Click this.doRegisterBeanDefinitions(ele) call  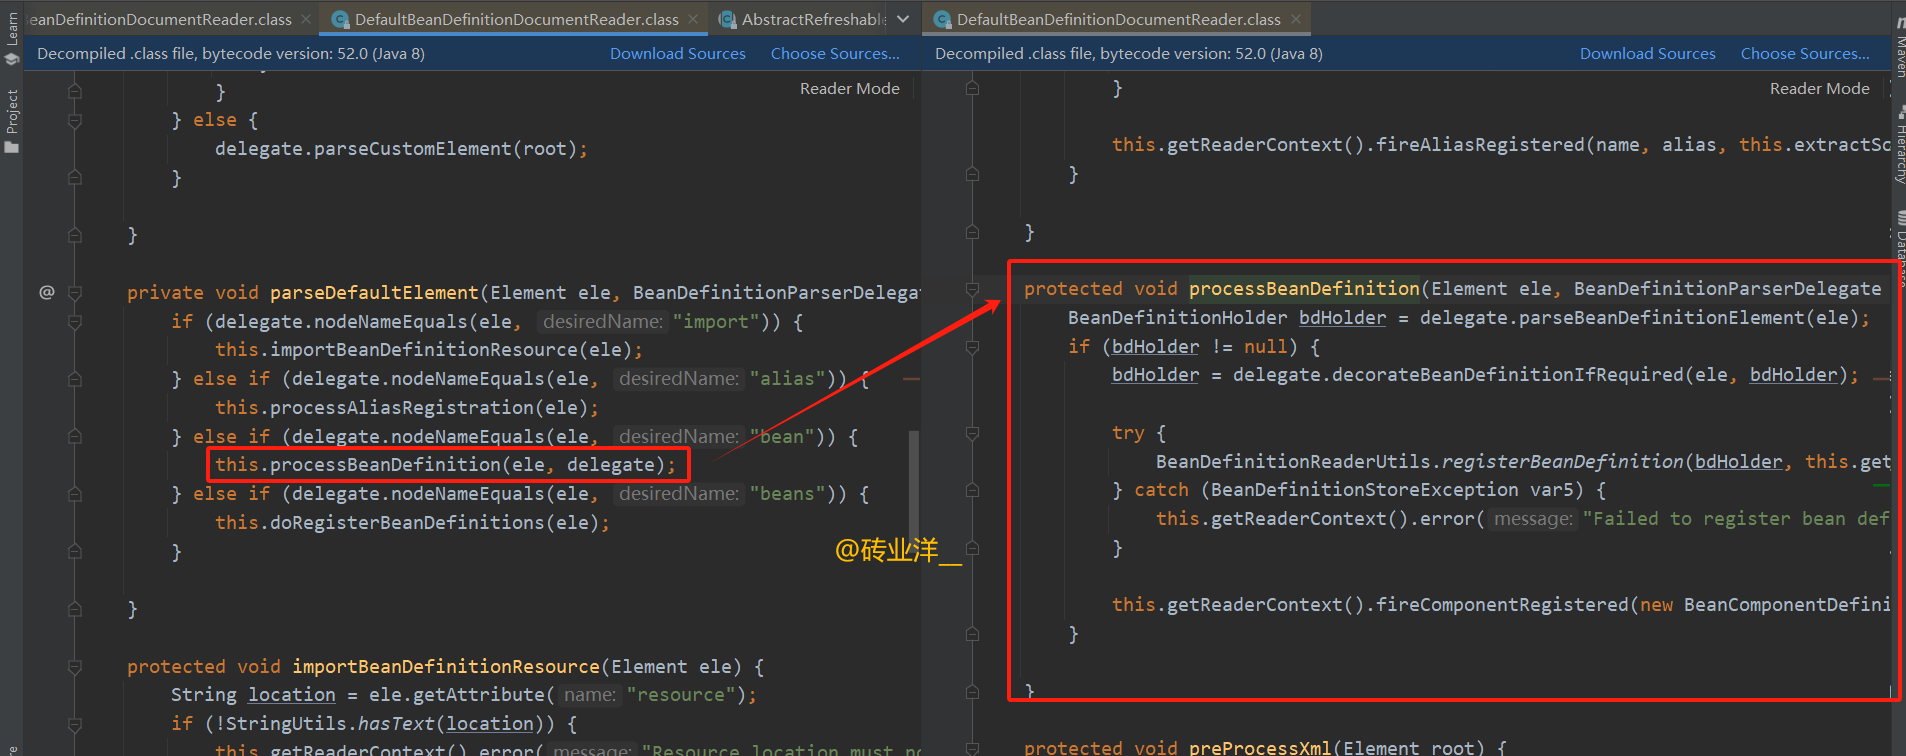click(x=412, y=523)
